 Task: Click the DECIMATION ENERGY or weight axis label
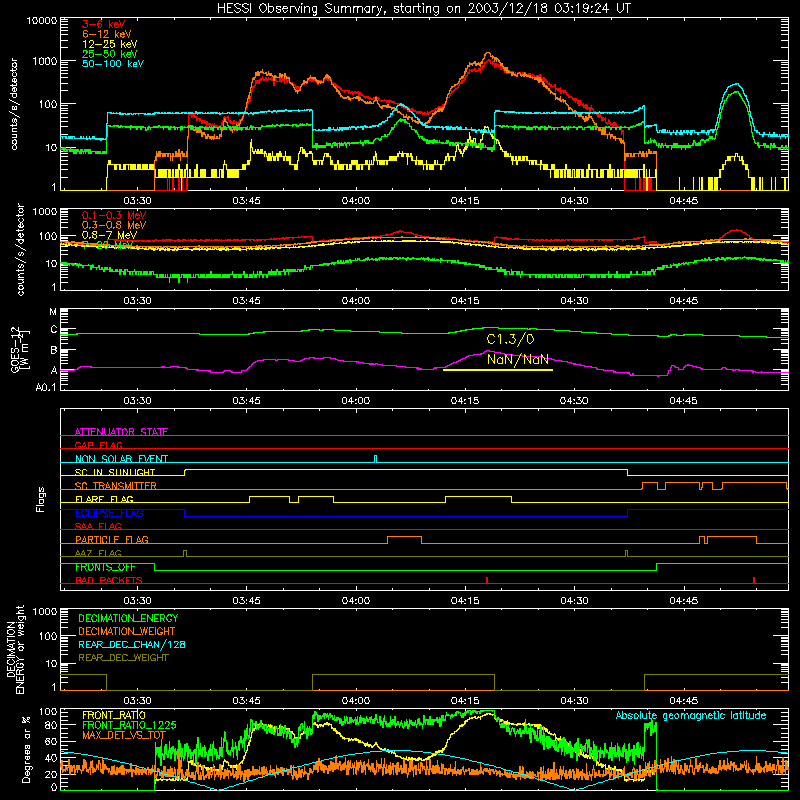coord(15,649)
